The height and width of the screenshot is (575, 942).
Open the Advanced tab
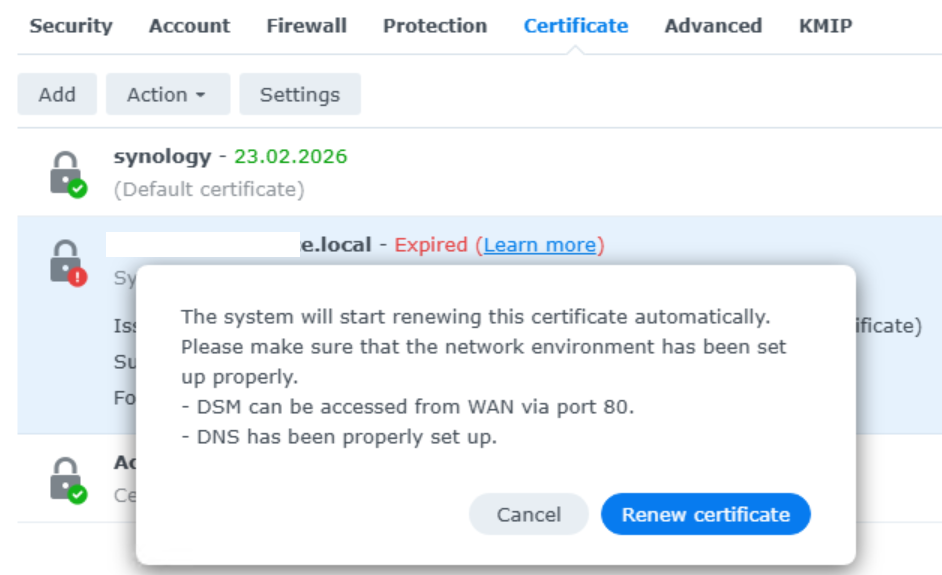[x=713, y=26]
